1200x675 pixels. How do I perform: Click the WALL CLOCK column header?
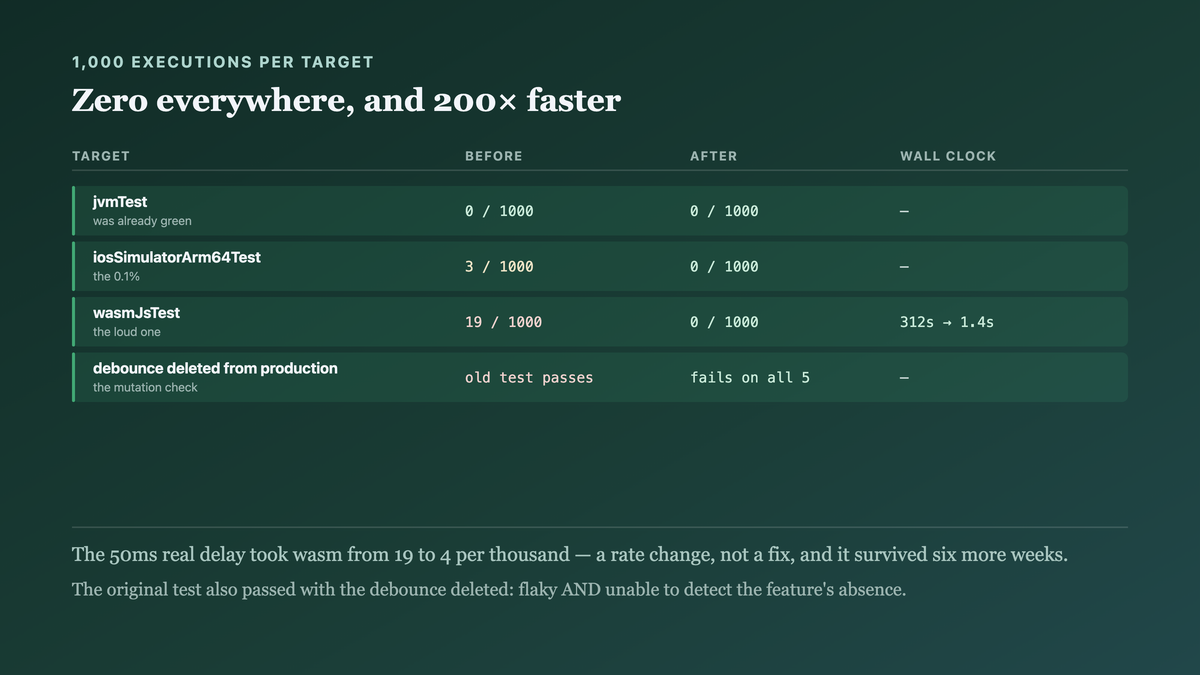[x=948, y=156]
